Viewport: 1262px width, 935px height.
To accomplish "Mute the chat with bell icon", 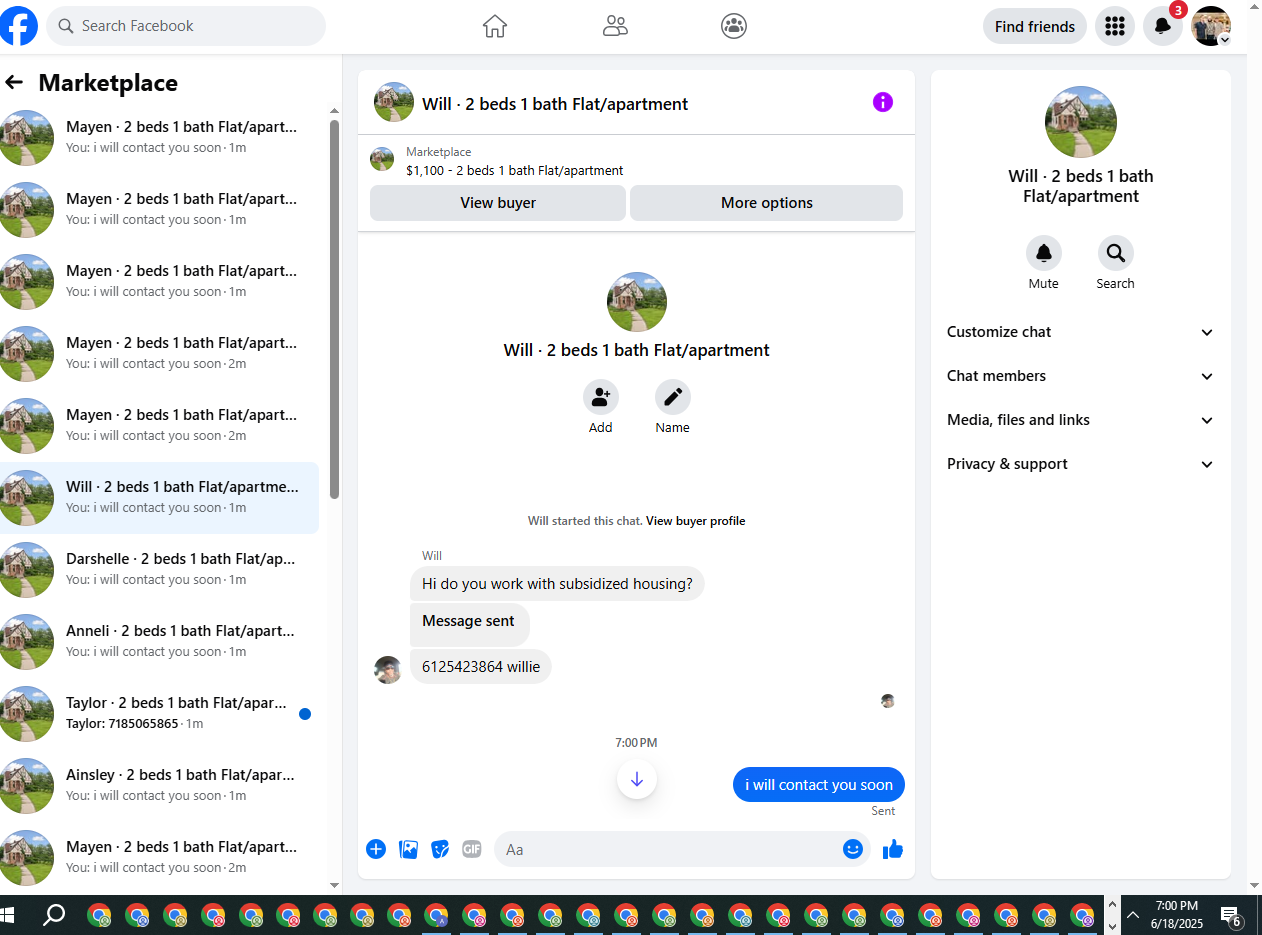I will tap(1044, 253).
